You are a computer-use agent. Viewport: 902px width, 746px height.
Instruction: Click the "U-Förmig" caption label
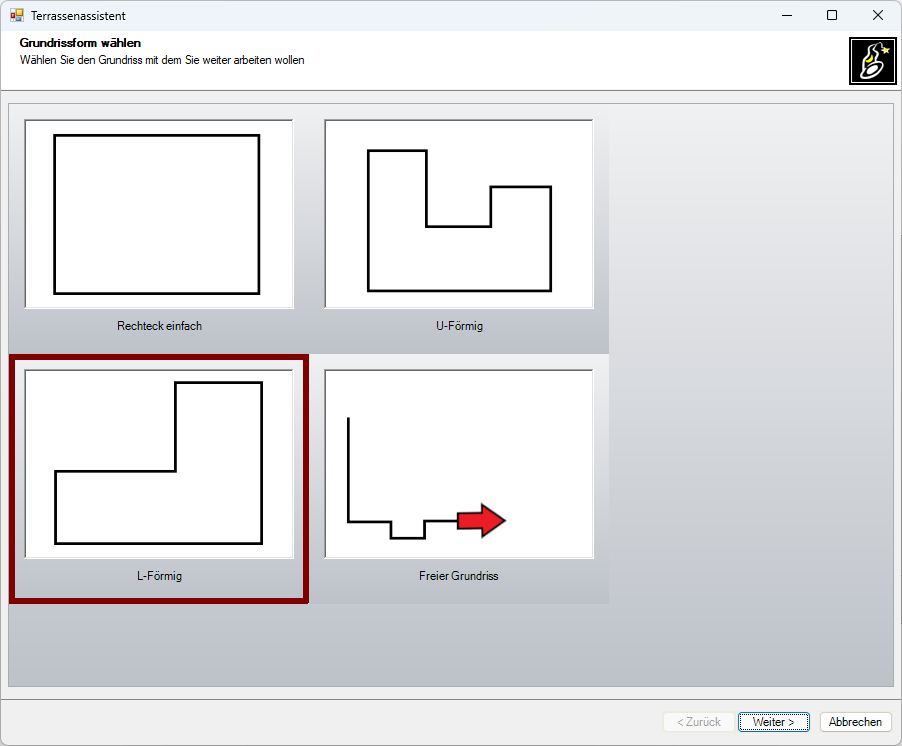coord(459,326)
